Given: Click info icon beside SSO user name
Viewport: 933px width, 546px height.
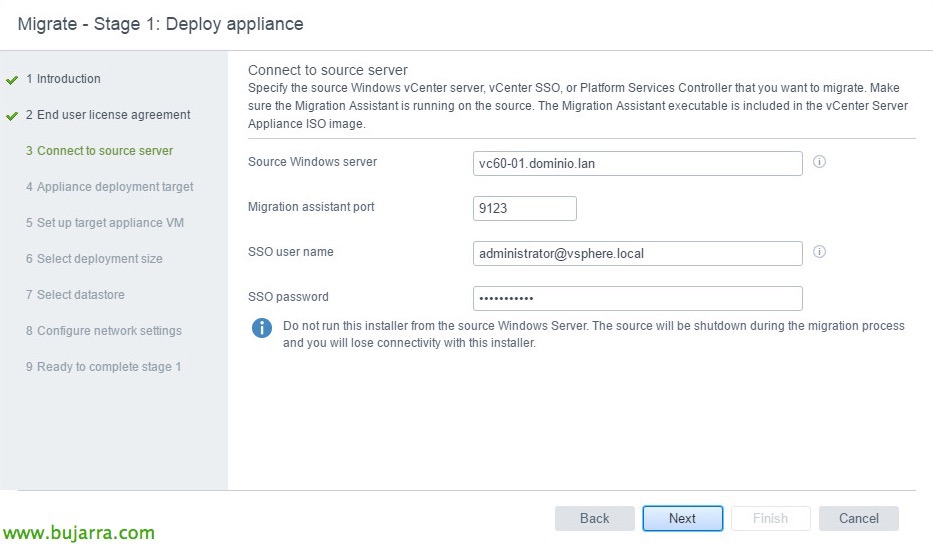Looking at the screenshot, I should (819, 252).
